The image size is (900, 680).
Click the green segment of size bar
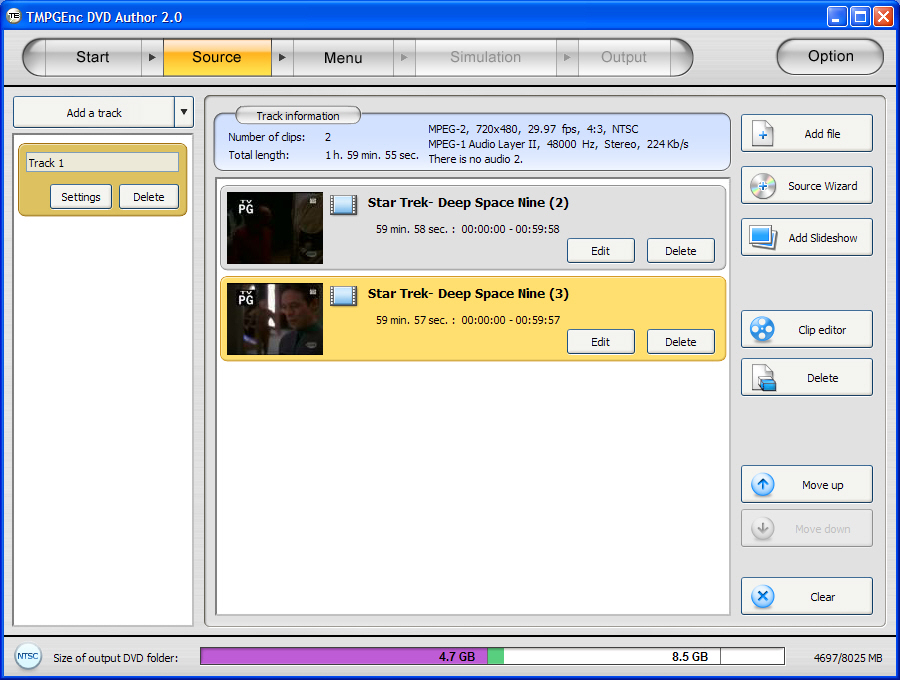tap(495, 656)
